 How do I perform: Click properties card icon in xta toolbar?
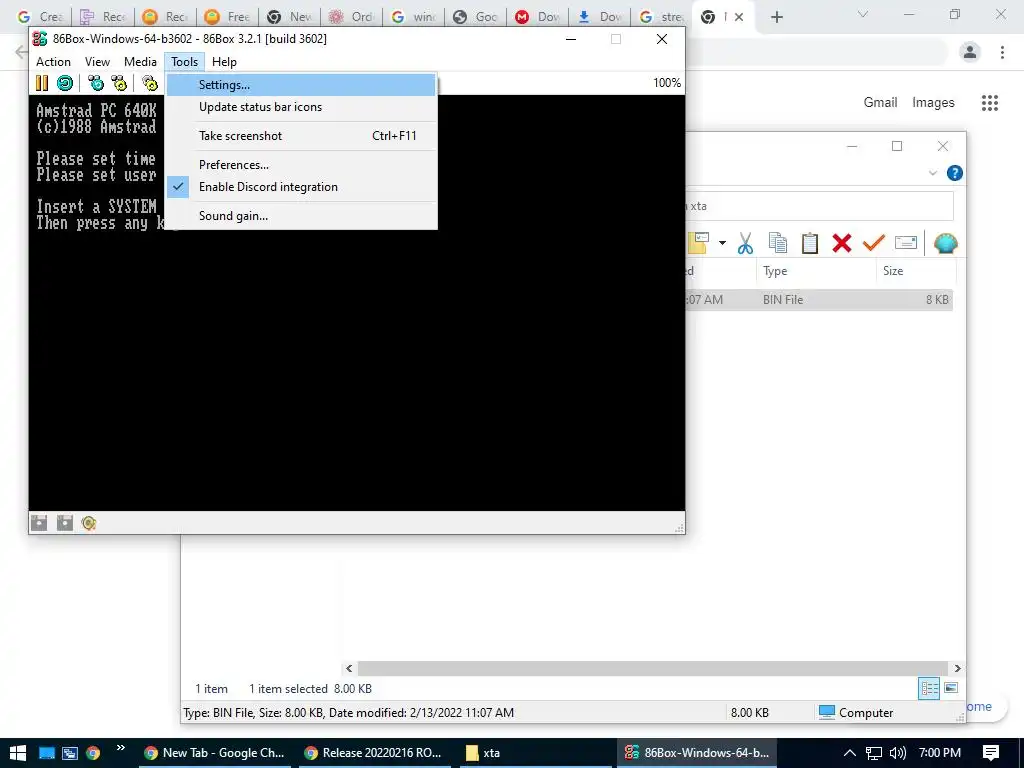[906, 243]
